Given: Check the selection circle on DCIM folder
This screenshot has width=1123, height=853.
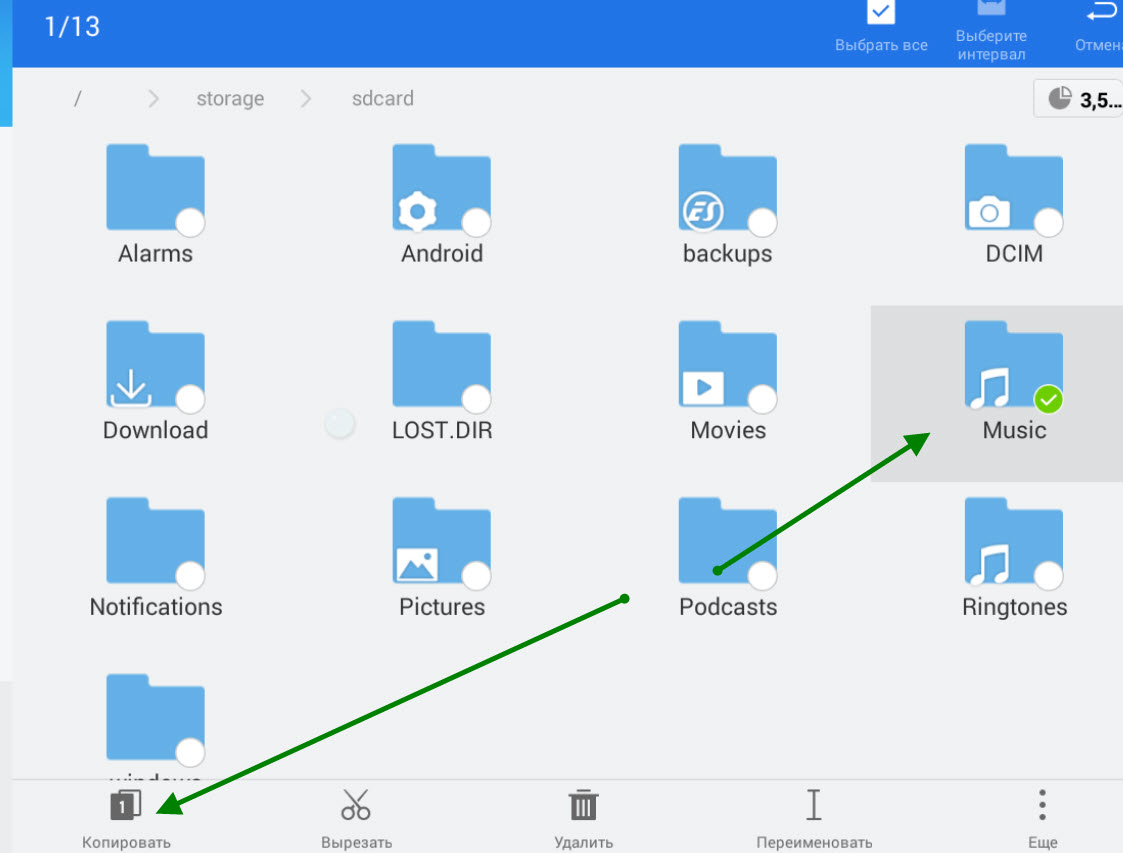Looking at the screenshot, I should coord(1048,223).
